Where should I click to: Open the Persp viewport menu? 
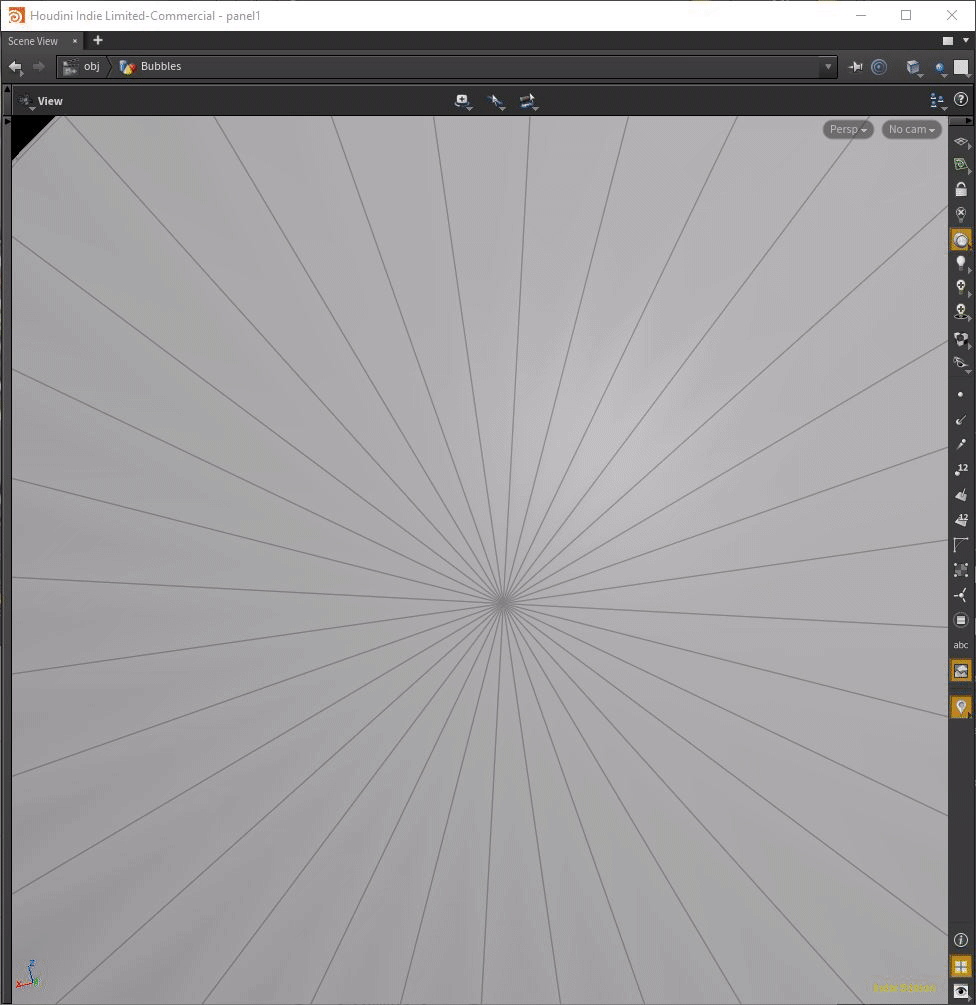[846, 129]
